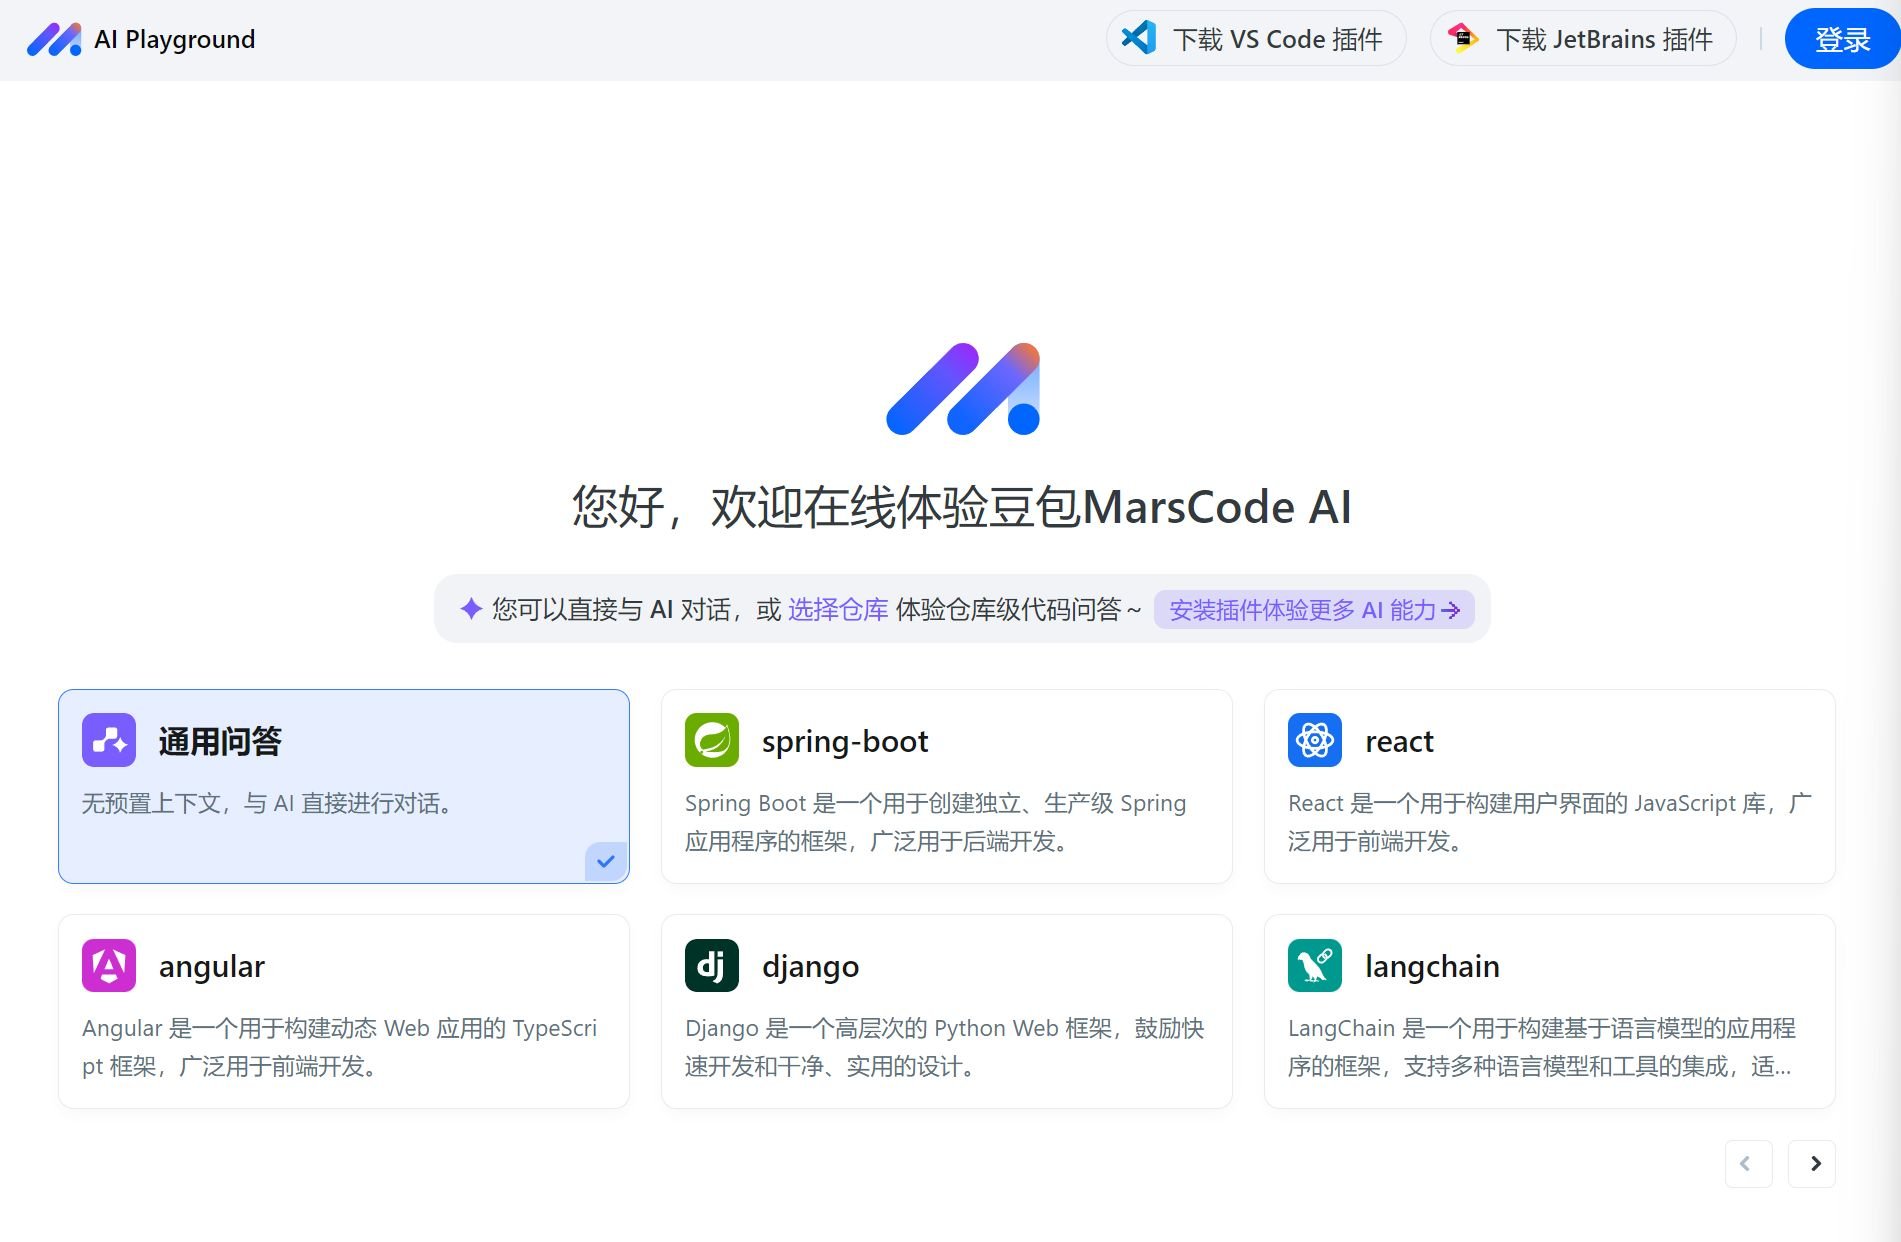Open the 选择仓库 link
Screen dimensions: 1901x1242
(838, 609)
